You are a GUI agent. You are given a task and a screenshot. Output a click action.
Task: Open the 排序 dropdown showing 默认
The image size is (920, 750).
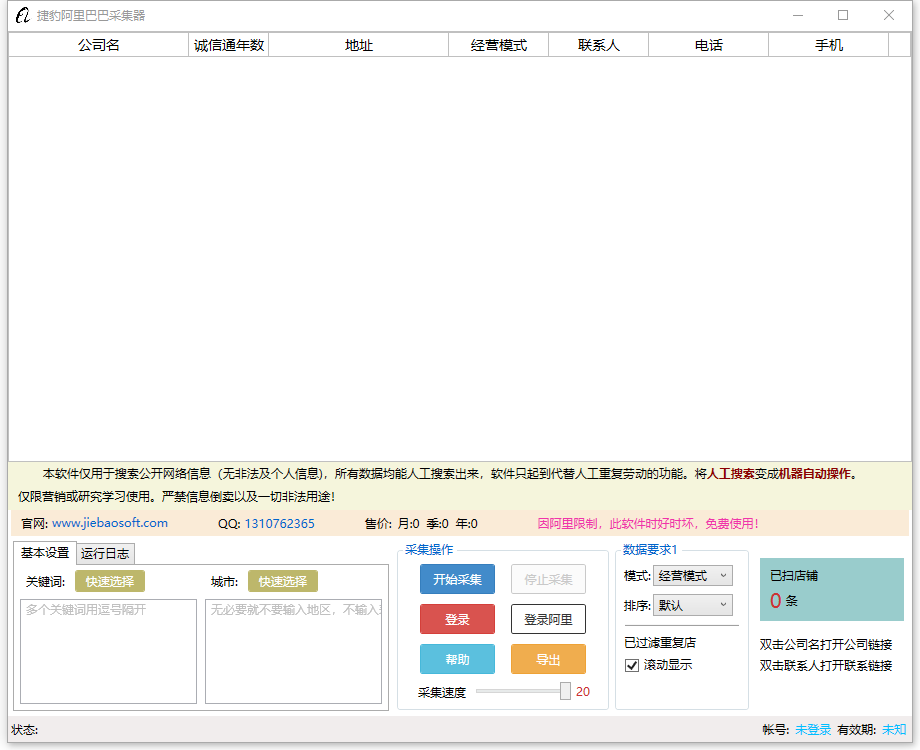pyautogui.click(x=693, y=605)
